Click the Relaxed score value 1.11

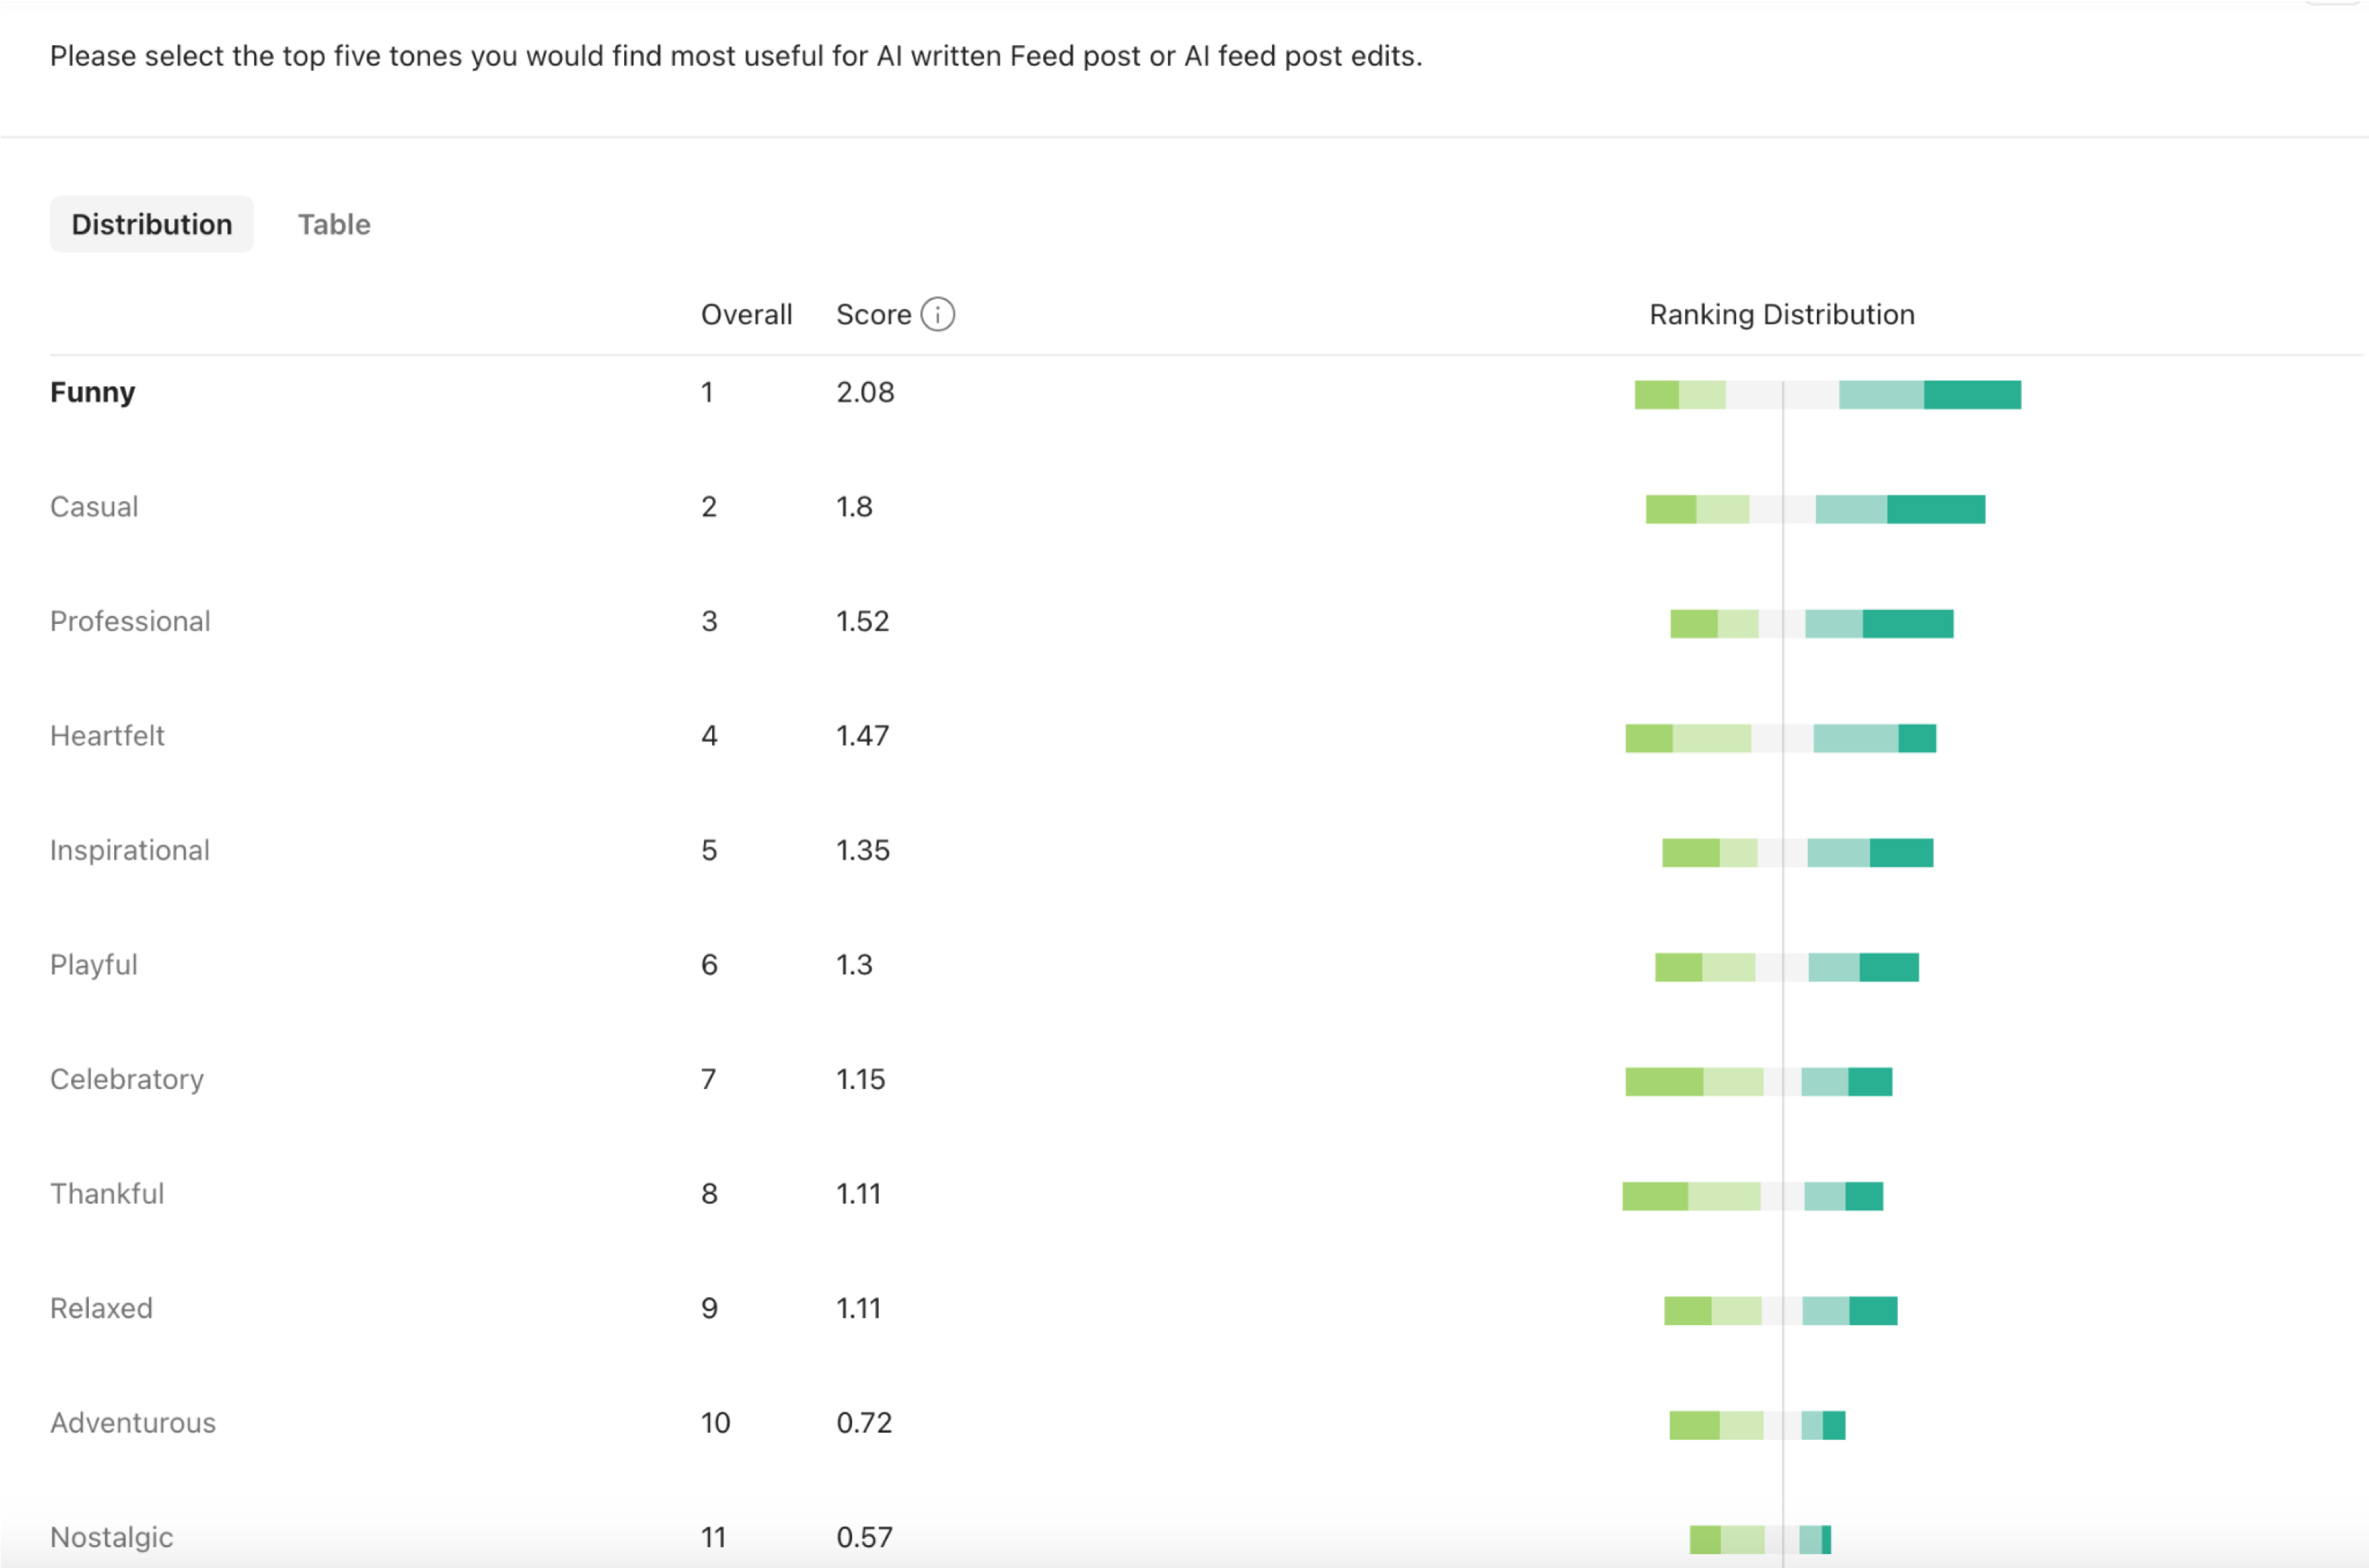click(858, 1308)
